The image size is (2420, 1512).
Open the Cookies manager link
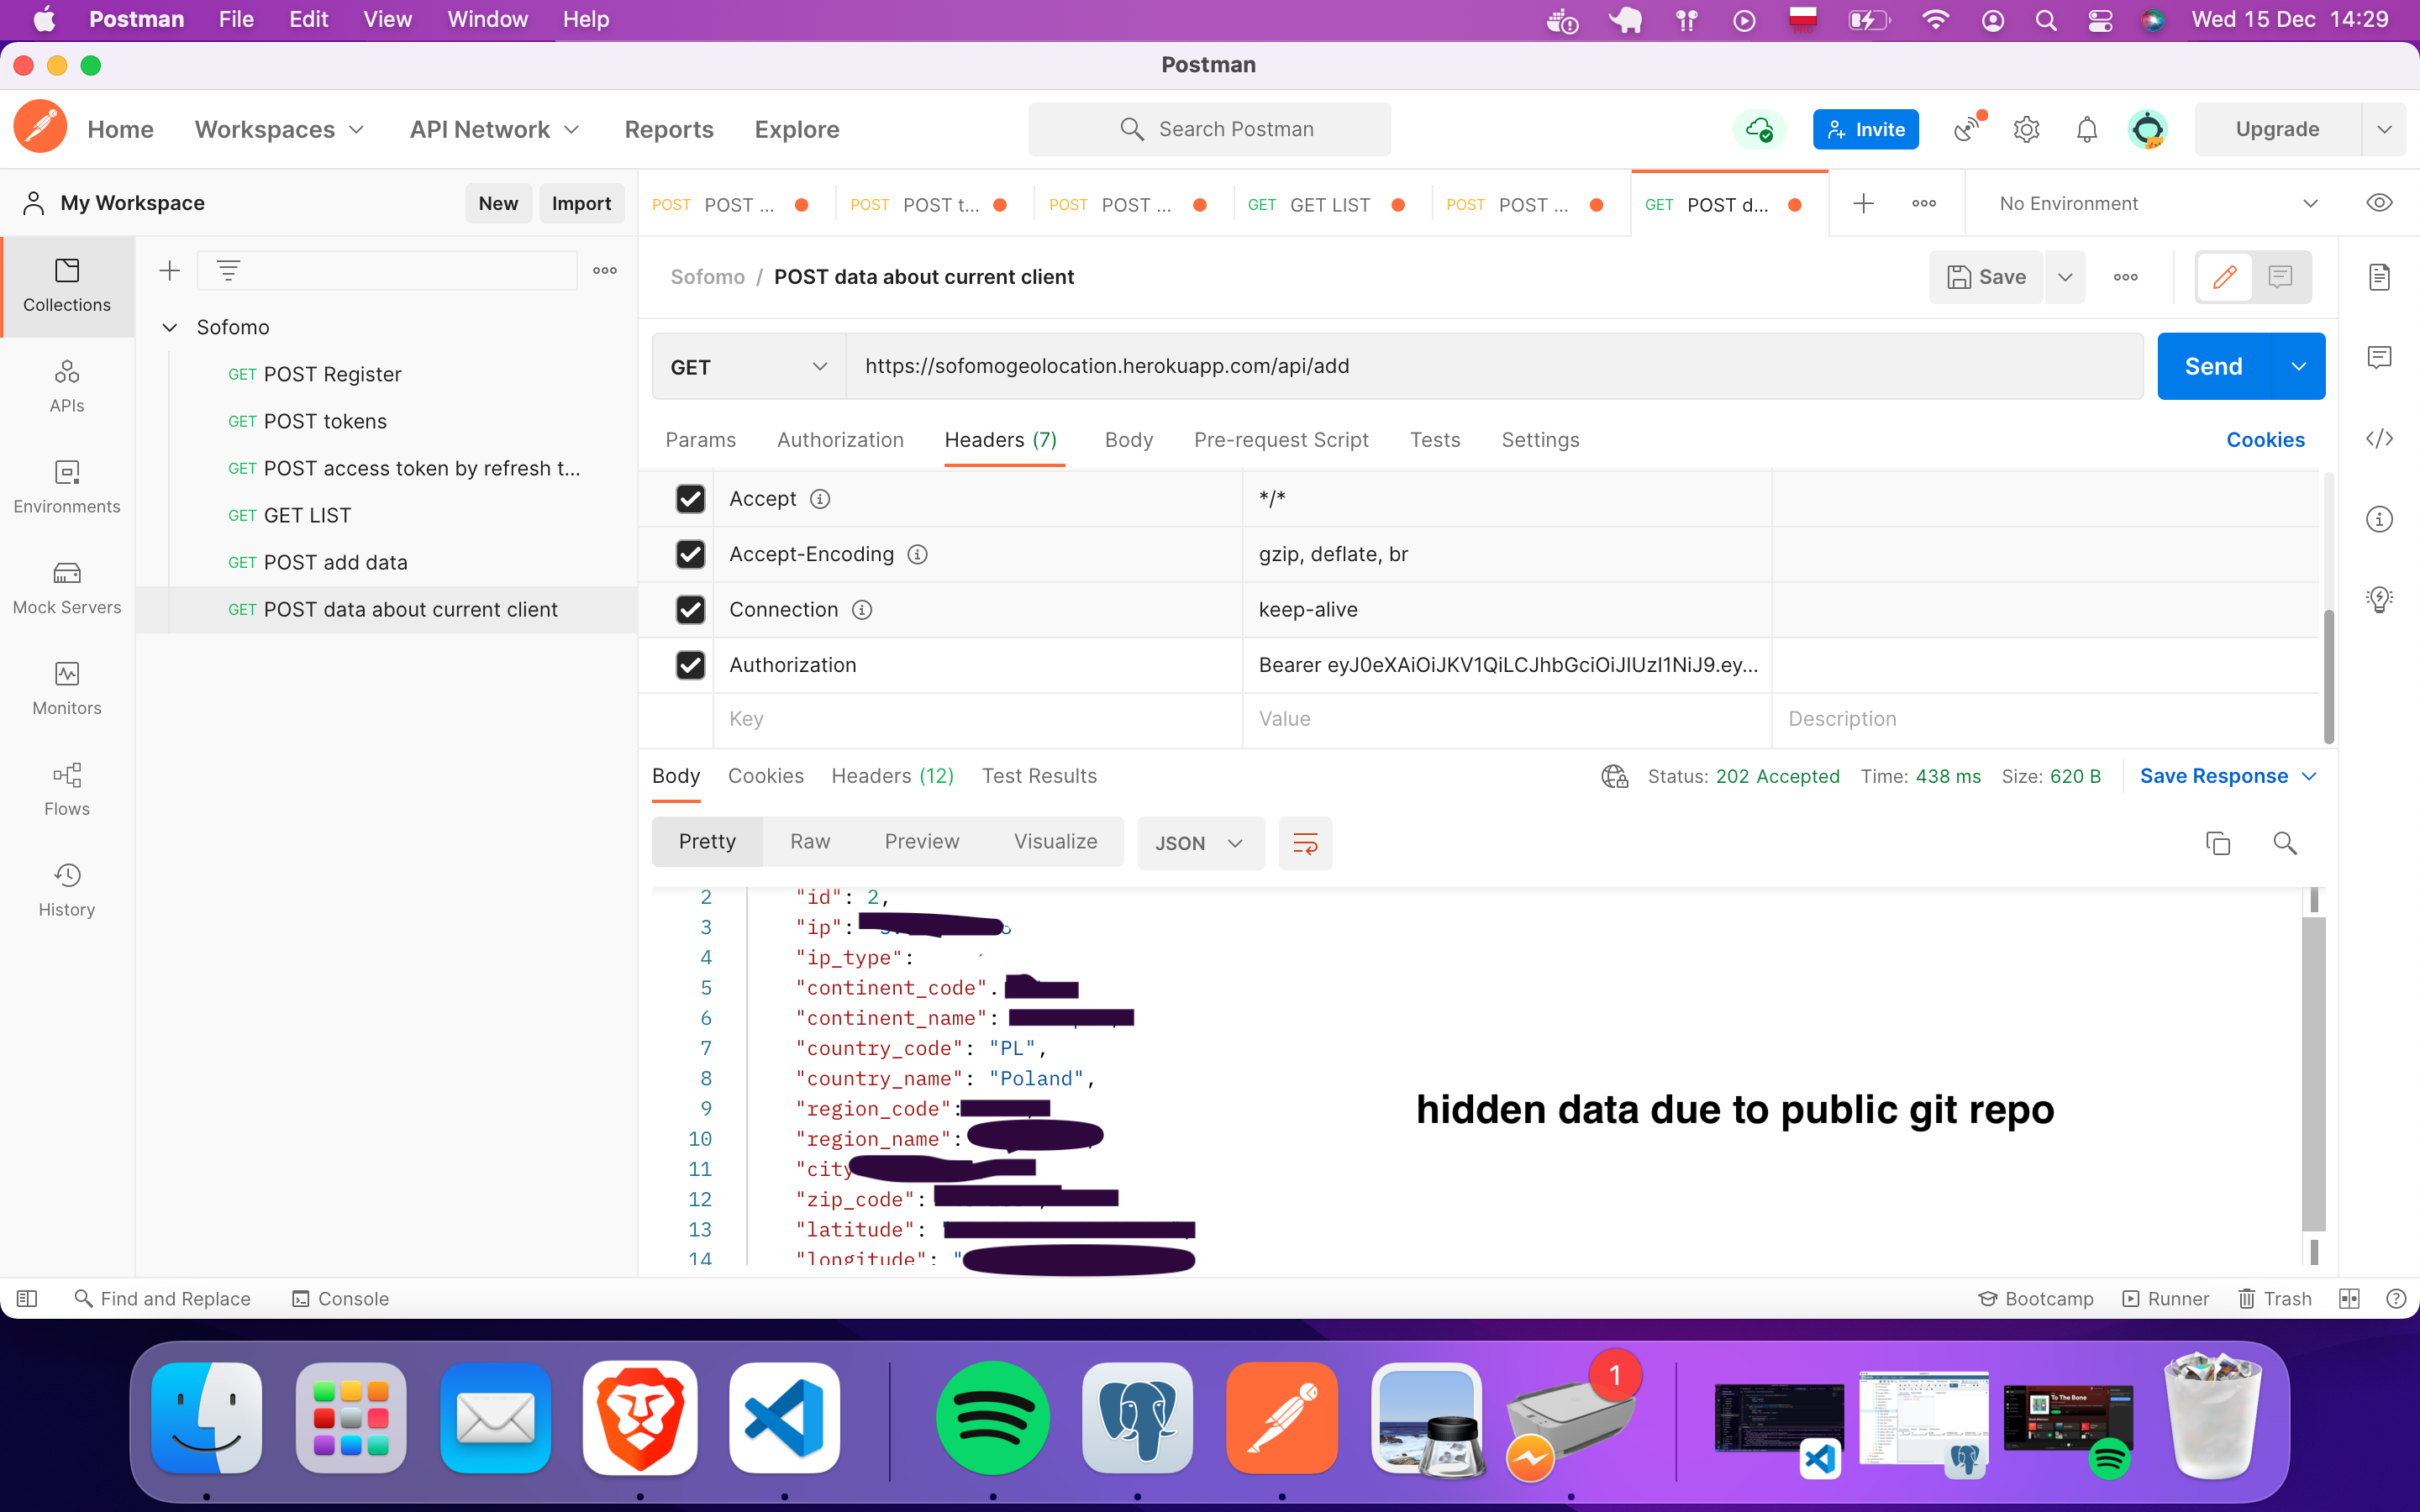pos(2265,440)
